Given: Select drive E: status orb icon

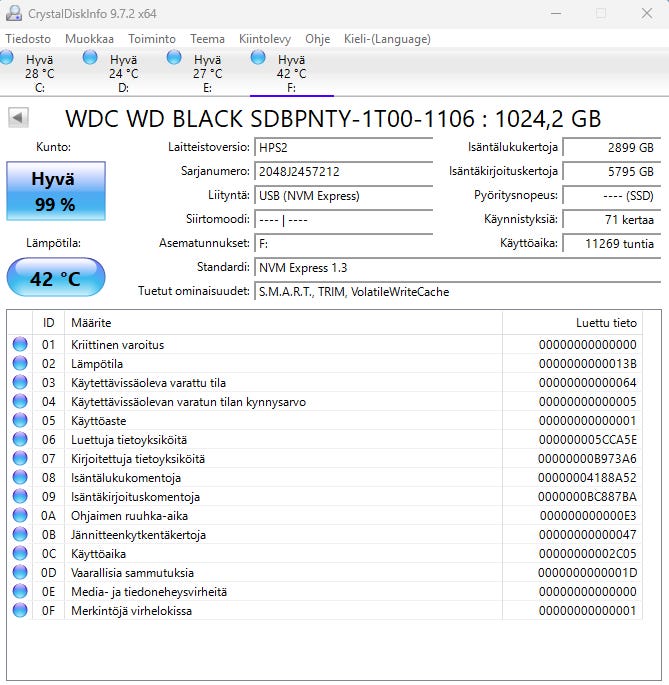Looking at the screenshot, I should 175,58.
